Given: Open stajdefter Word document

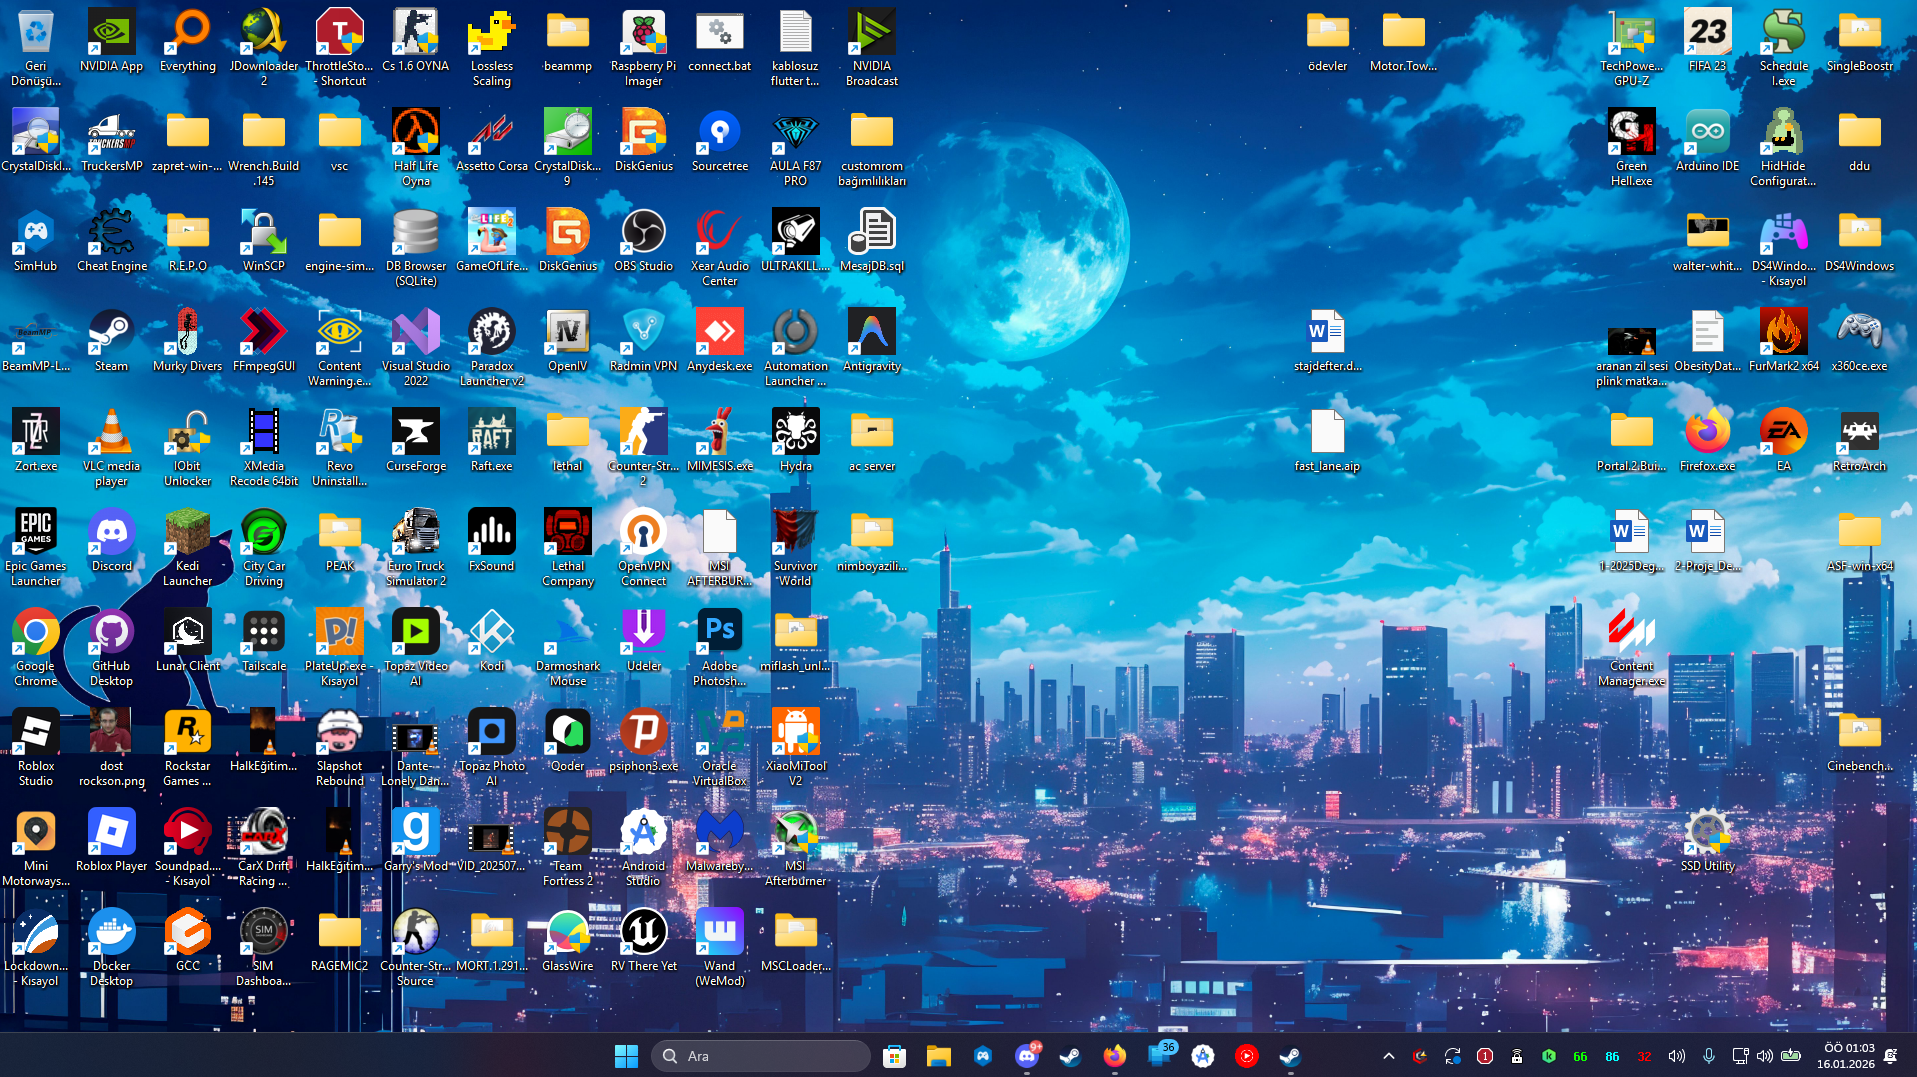Looking at the screenshot, I should (x=1327, y=341).
